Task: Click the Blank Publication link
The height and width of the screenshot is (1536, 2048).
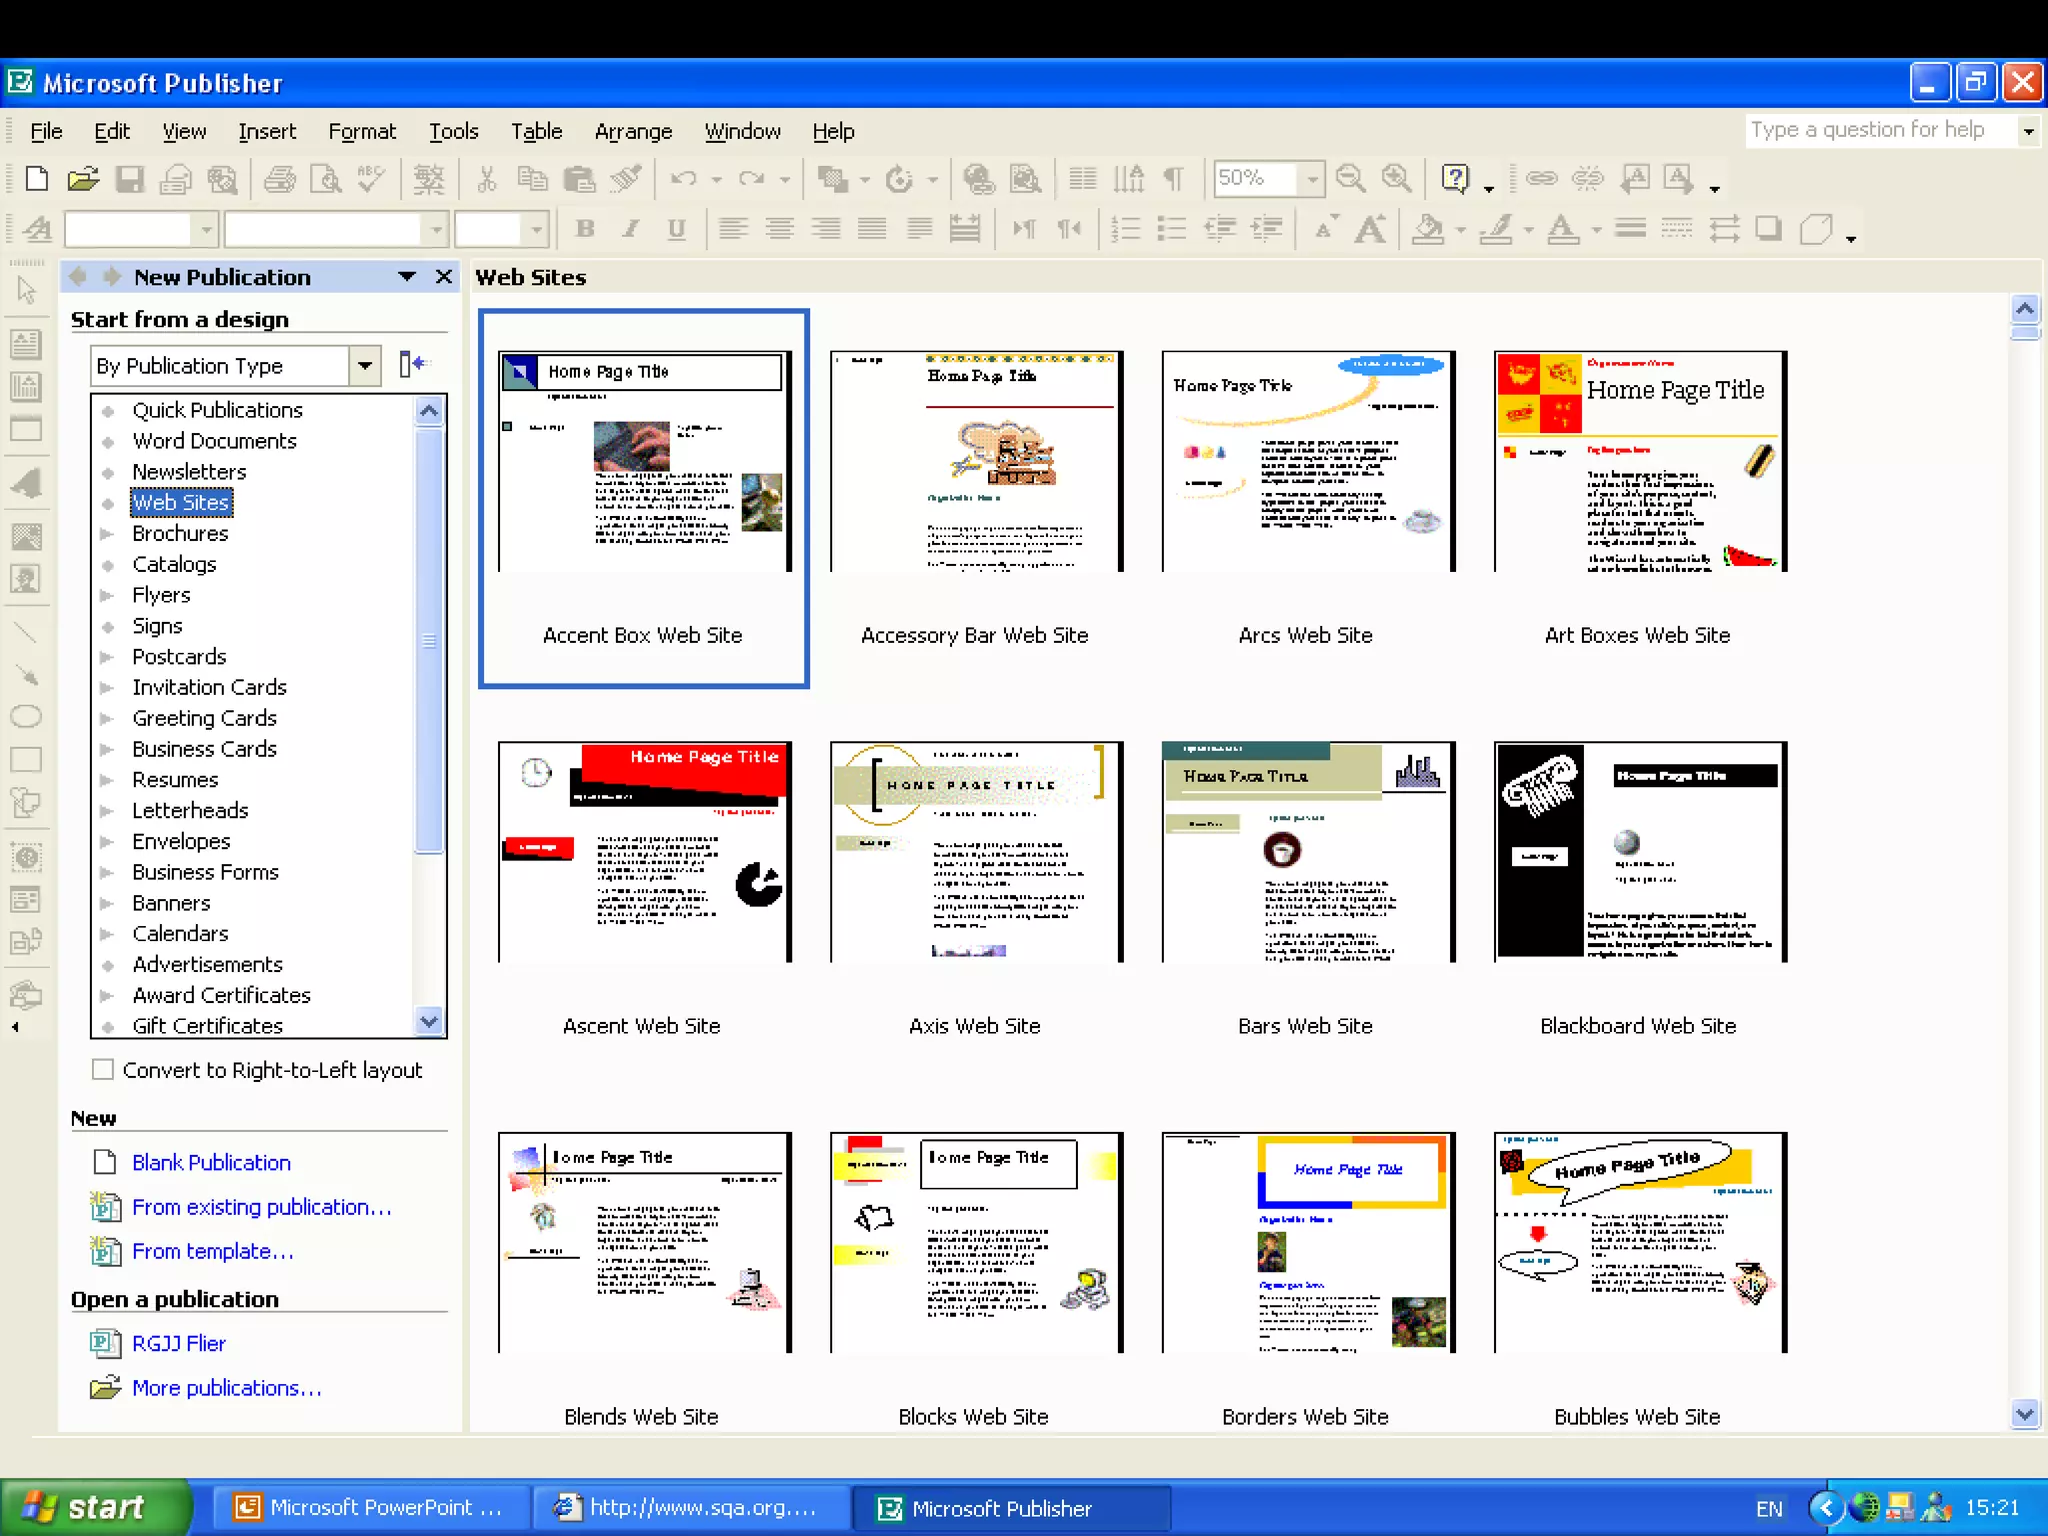Action: 211,1162
